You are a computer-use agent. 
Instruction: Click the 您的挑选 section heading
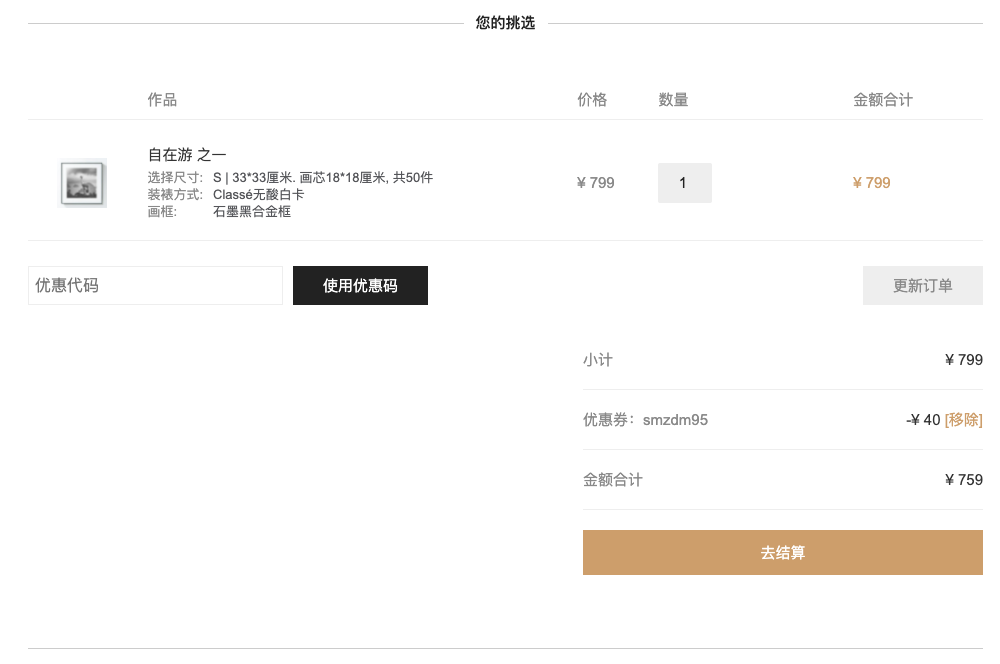pos(505,23)
